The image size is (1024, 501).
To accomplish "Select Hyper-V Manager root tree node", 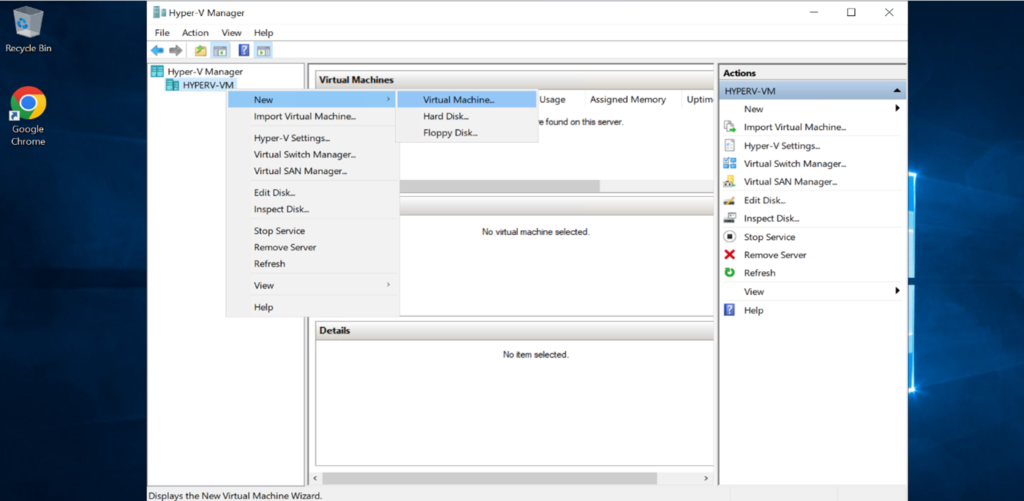I will pyautogui.click(x=205, y=72).
